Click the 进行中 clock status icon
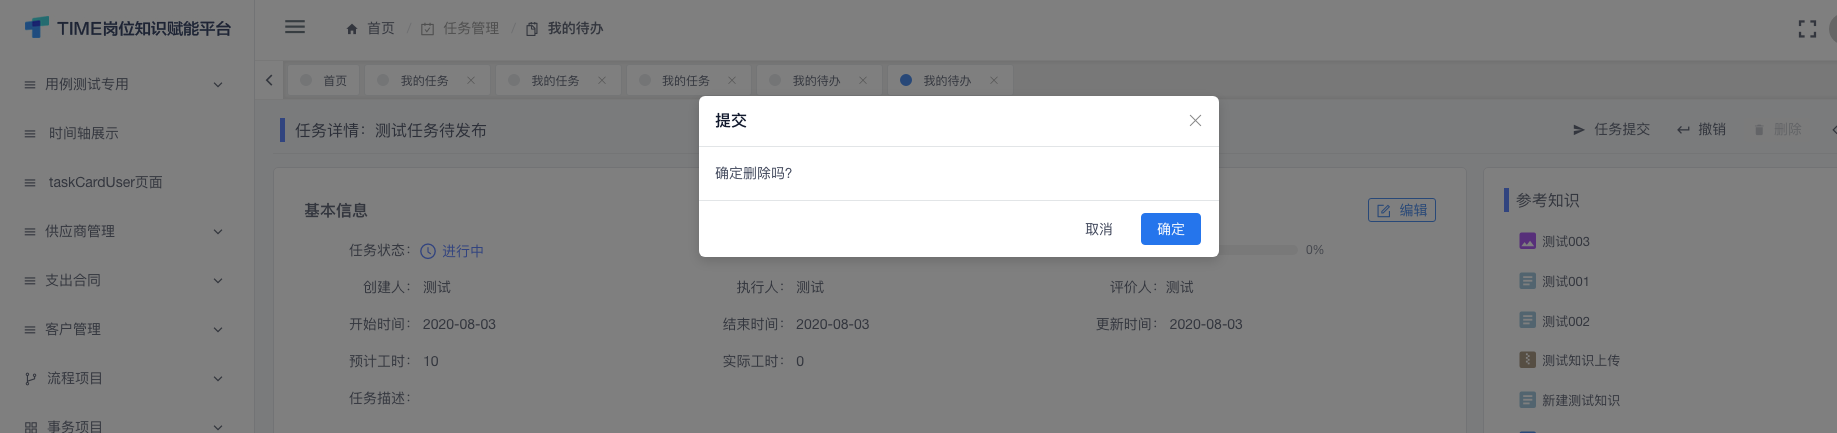The height and width of the screenshot is (433, 1837). tap(428, 251)
